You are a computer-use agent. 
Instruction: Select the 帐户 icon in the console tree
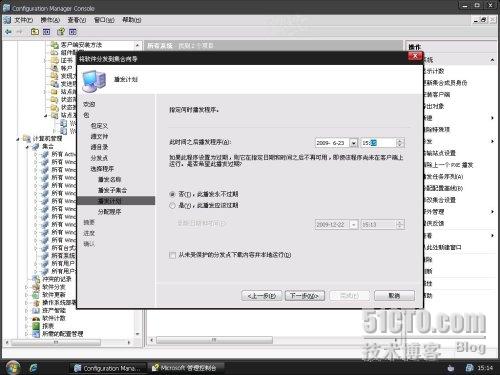(x=54, y=68)
